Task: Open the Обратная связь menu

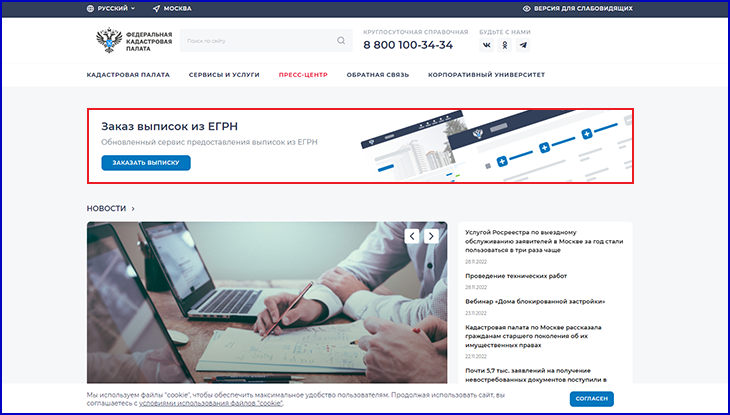Action: [377, 75]
